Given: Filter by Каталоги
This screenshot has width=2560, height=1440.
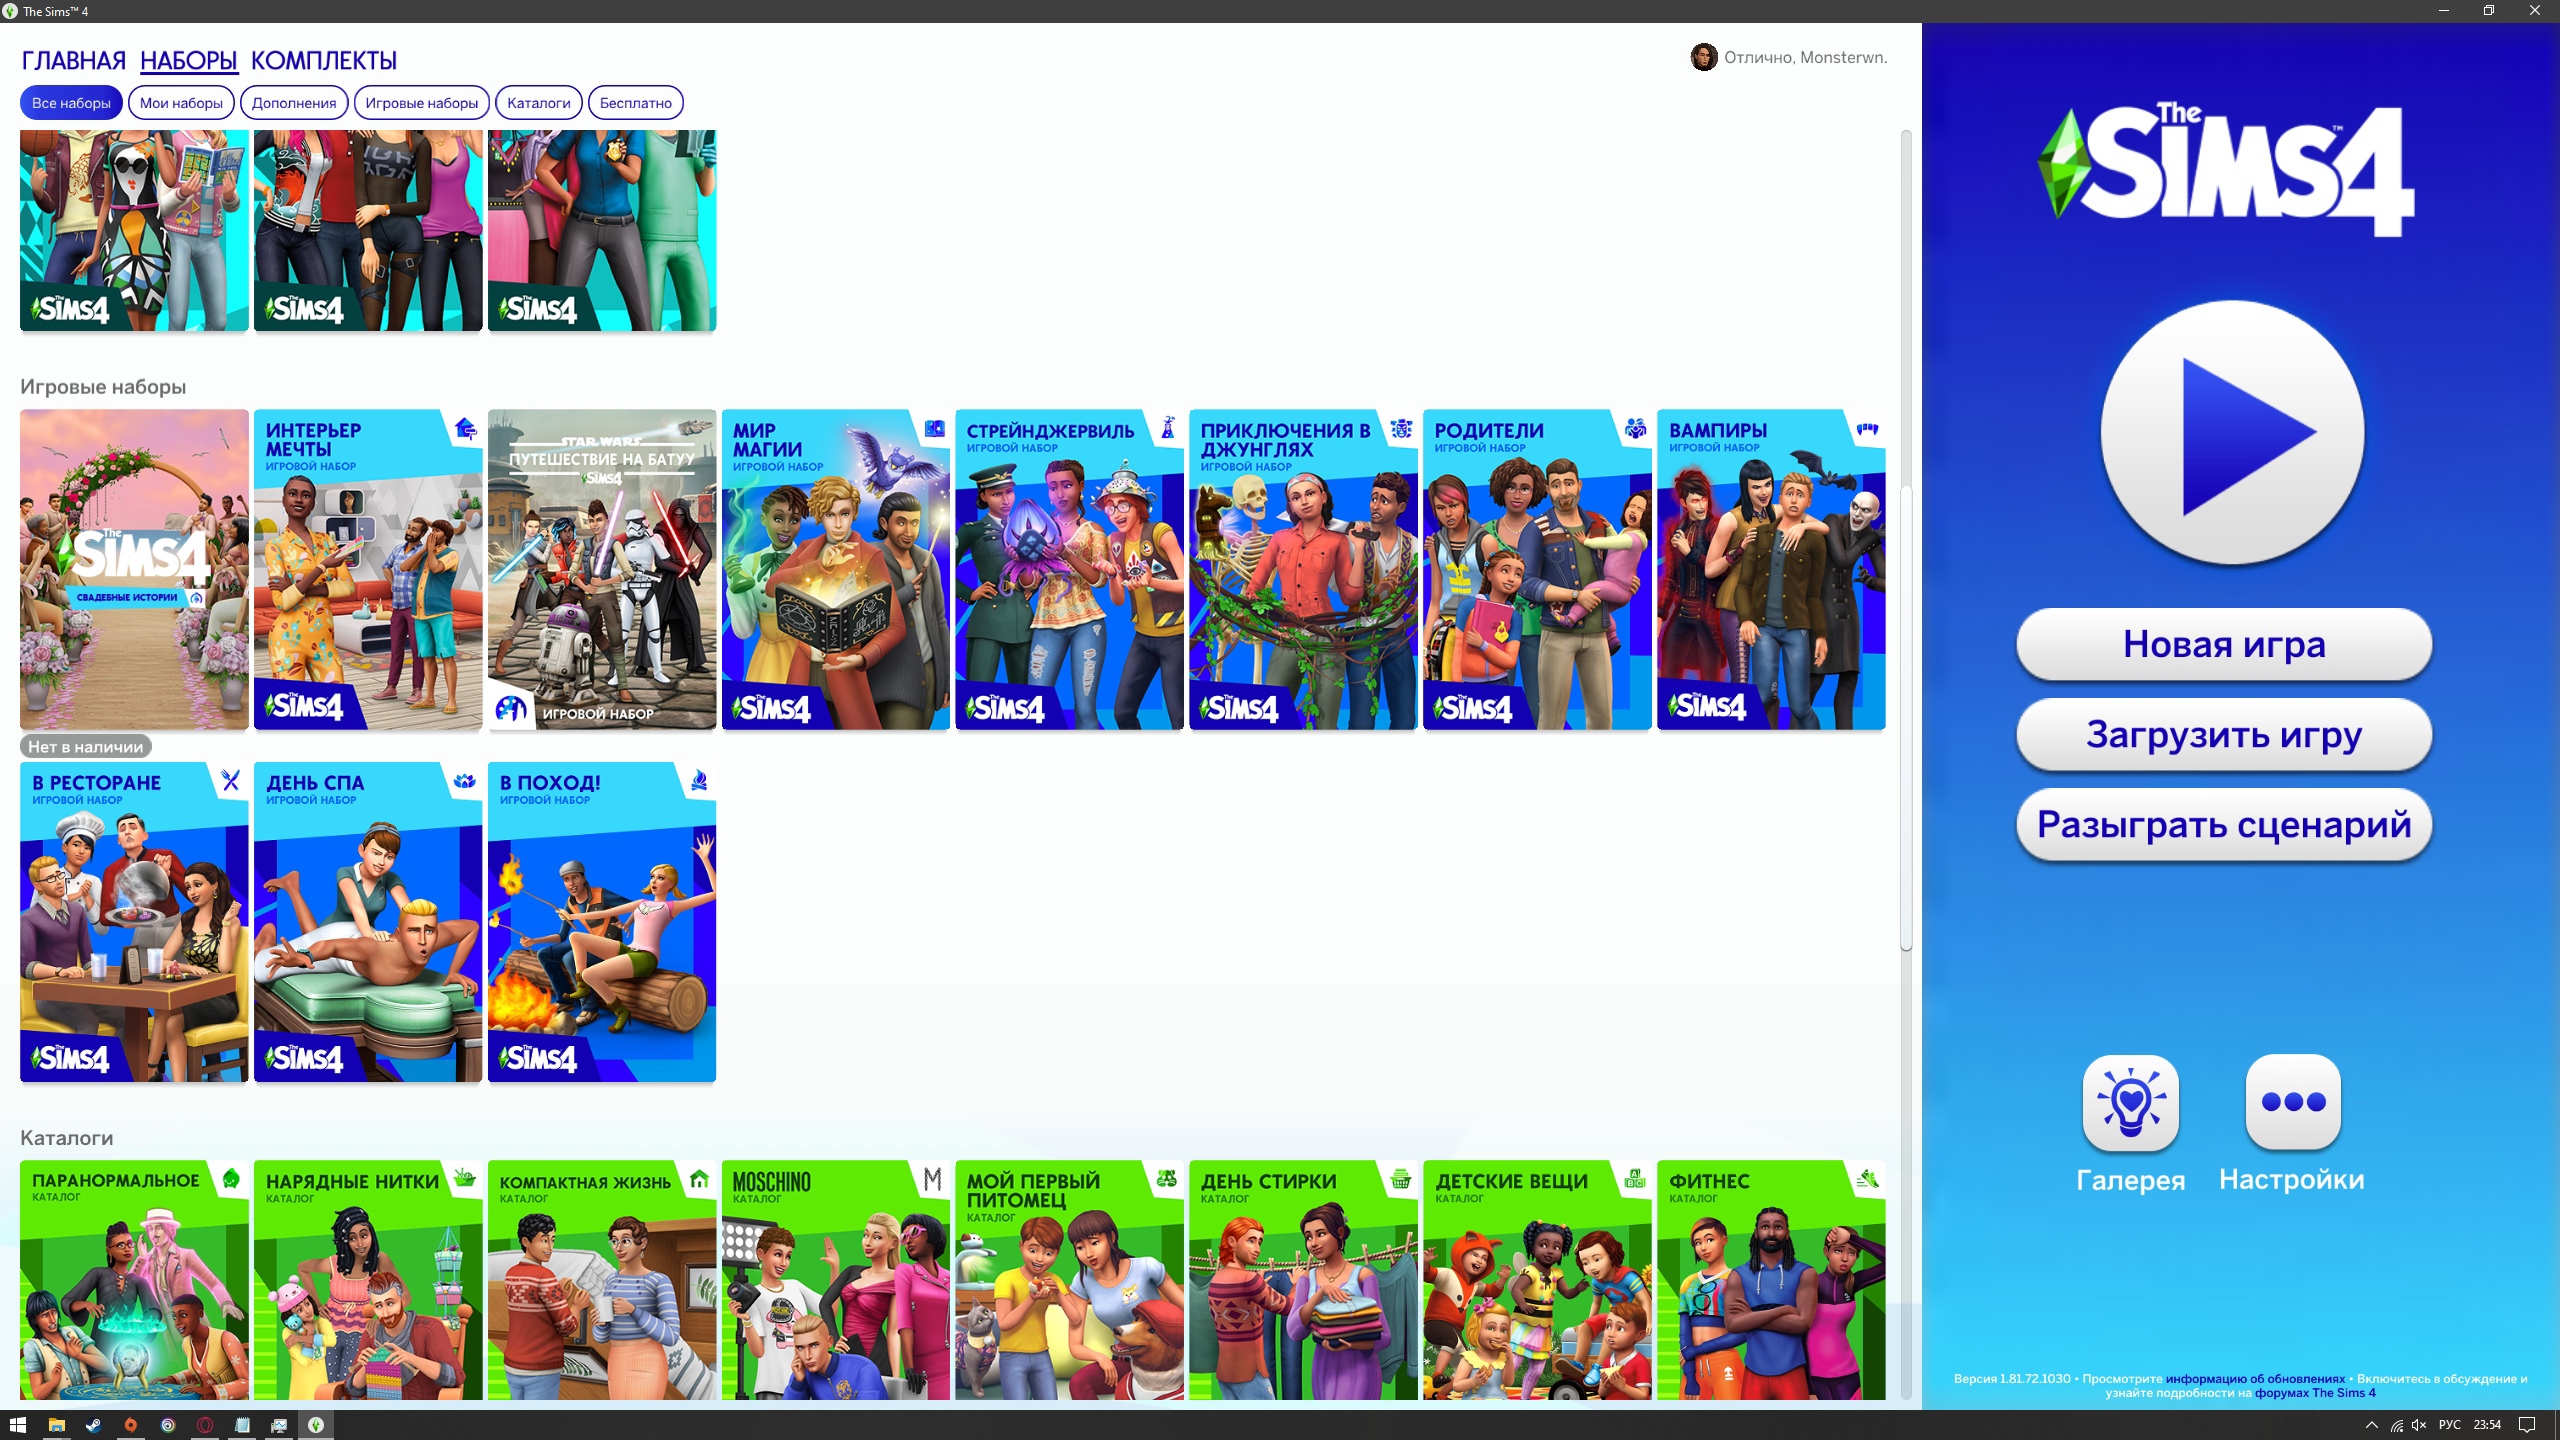Looking at the screenshot, I should pyautogui.click(x=538, y=103).
